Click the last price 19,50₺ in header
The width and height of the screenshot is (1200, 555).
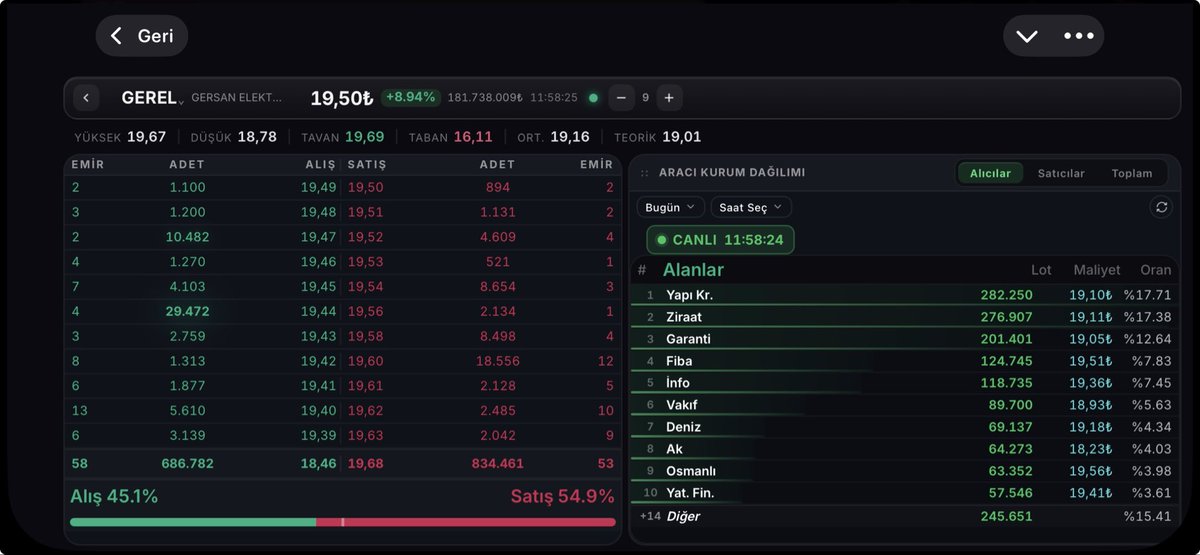coord(341,98)
